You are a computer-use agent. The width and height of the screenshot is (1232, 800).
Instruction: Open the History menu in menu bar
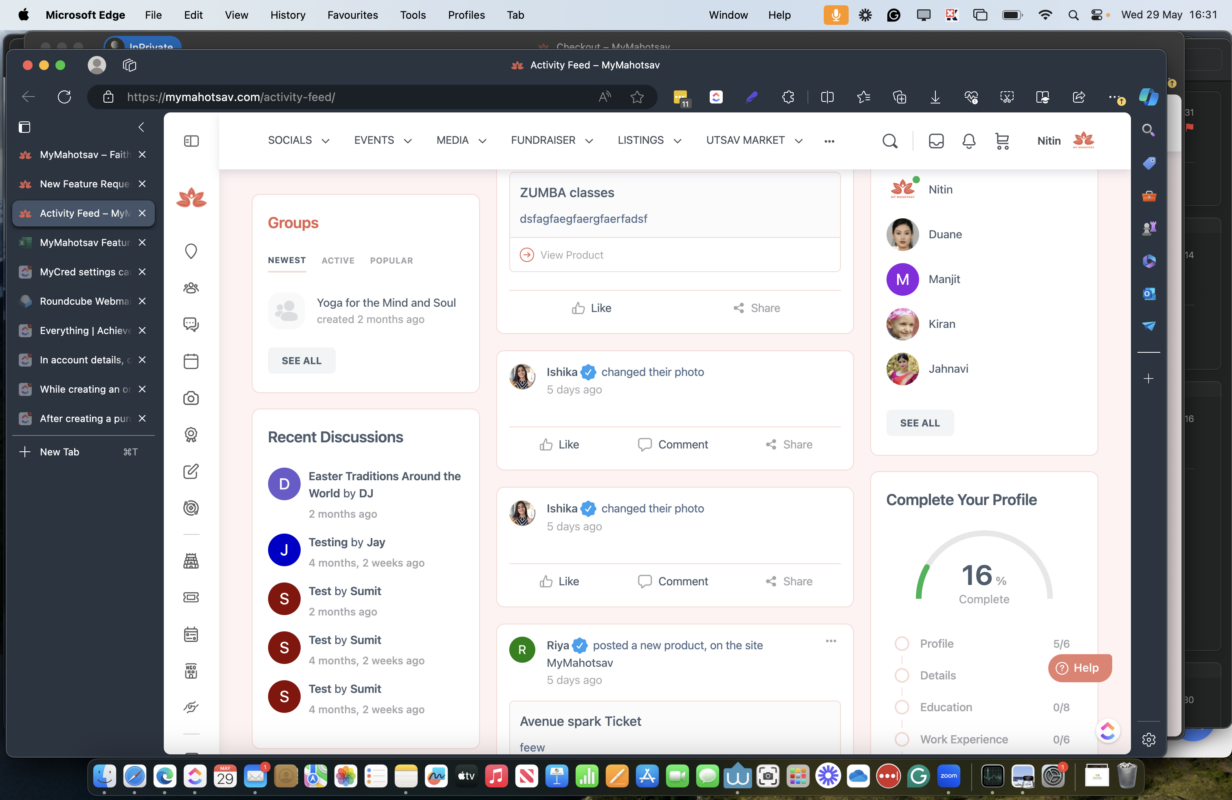[288, 15]
